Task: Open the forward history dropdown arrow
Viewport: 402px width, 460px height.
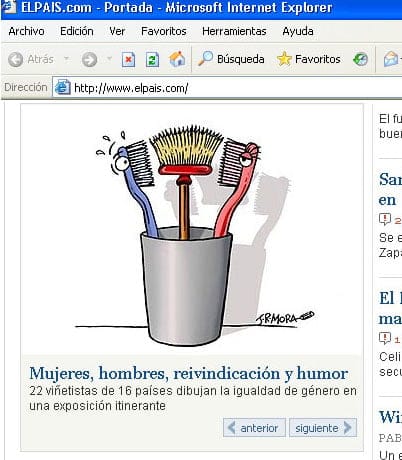Action: [109, 59]
